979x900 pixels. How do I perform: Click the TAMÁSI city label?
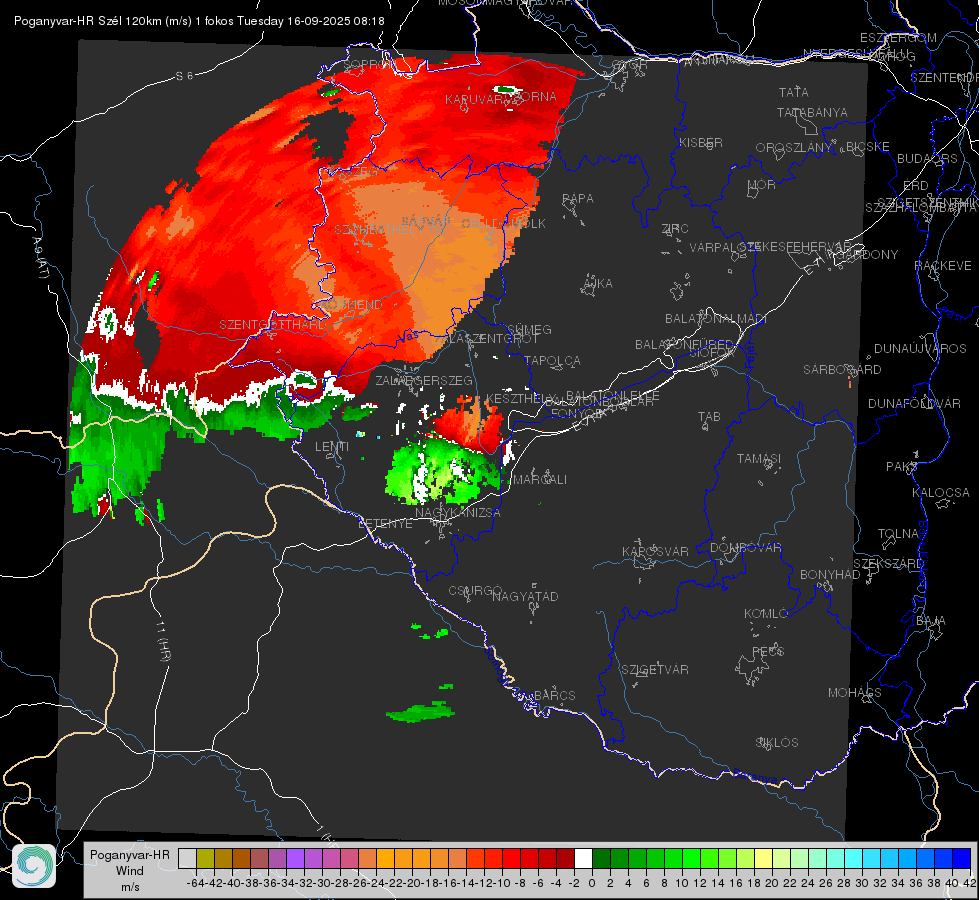759,458
